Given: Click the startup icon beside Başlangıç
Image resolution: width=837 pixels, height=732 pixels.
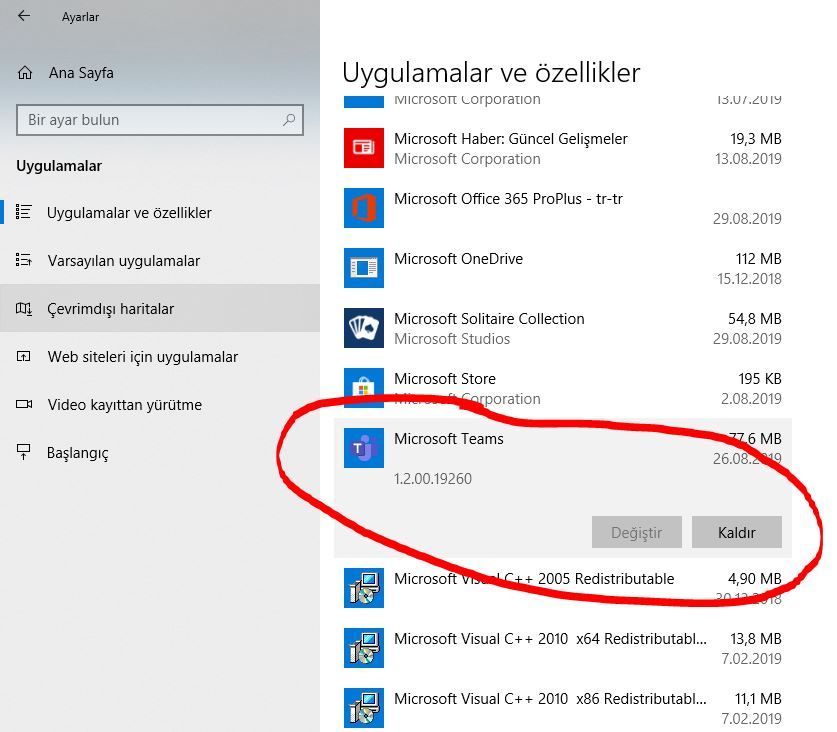Looking at the screenshot, I should [23, 452].
